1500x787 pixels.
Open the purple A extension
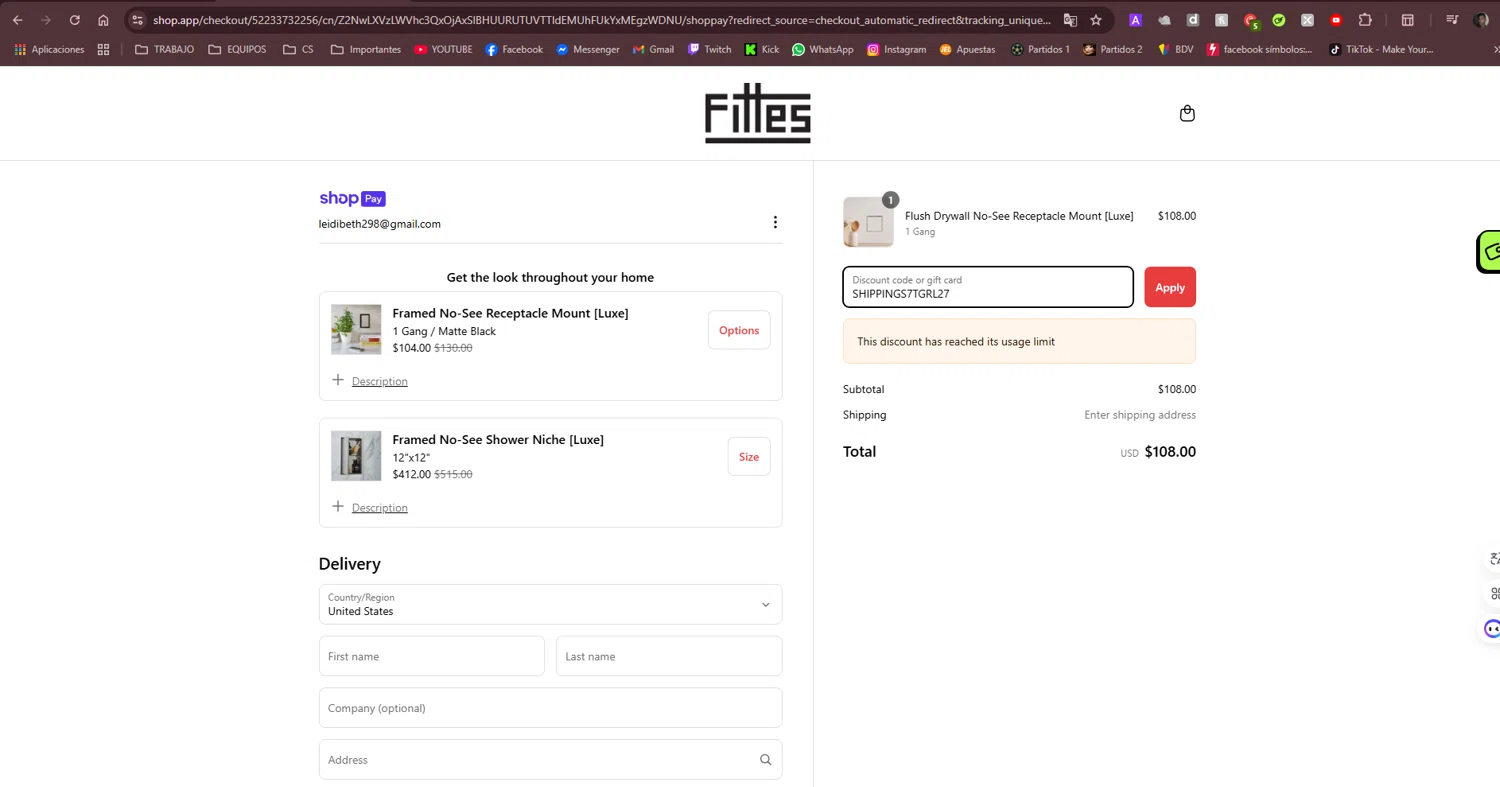[1135, 20]
